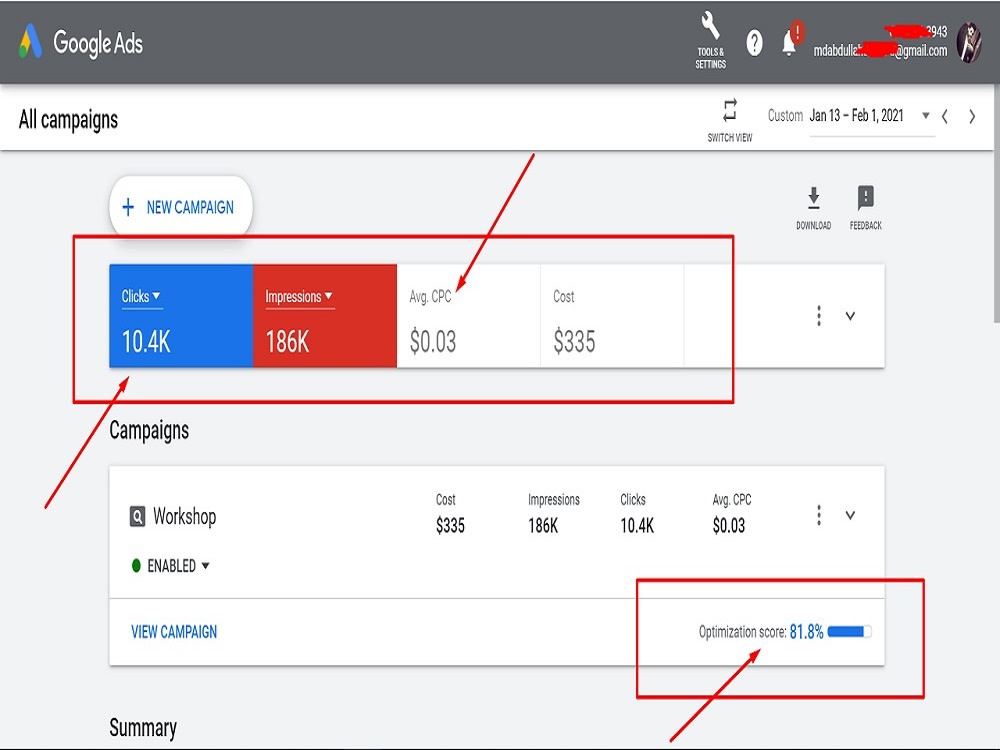1000x750 pixels.
Task: Open Workshop campaign three-dot menu
Action: [819, 515]
